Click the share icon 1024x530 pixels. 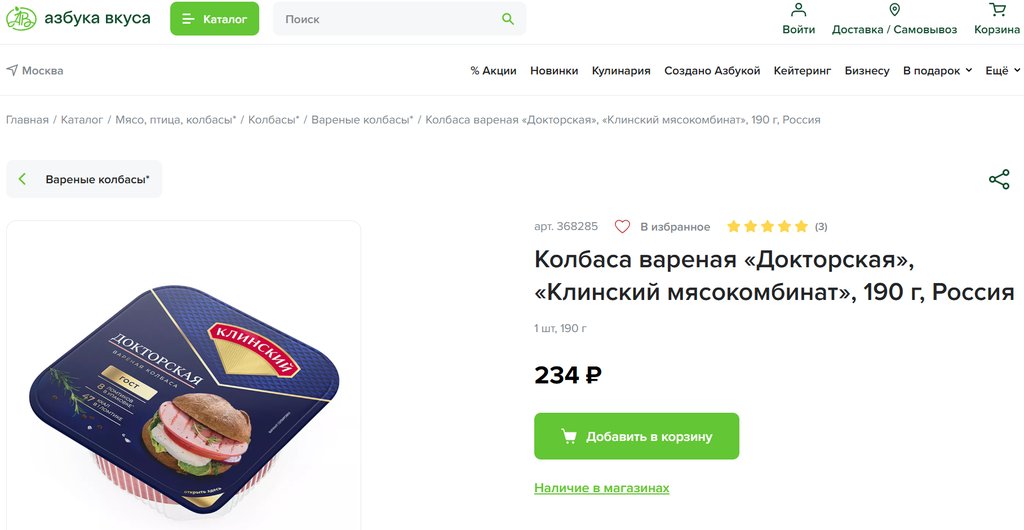tap(999, 179)
